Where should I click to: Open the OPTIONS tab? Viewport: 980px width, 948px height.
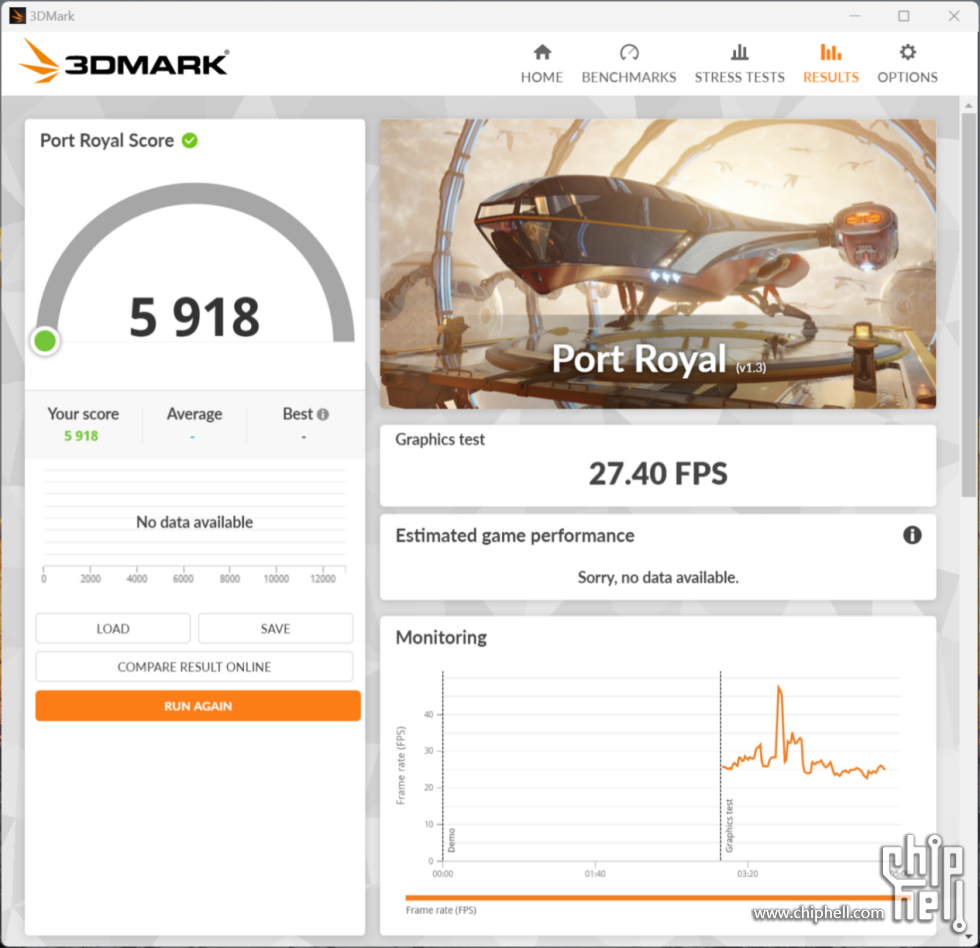coord(908,64)
